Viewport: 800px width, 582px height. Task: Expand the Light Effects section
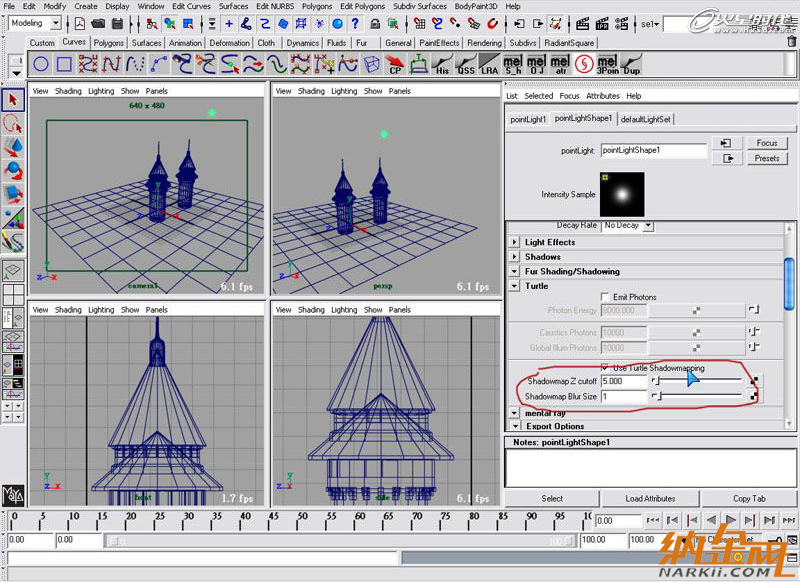click(x=514, y=242)
